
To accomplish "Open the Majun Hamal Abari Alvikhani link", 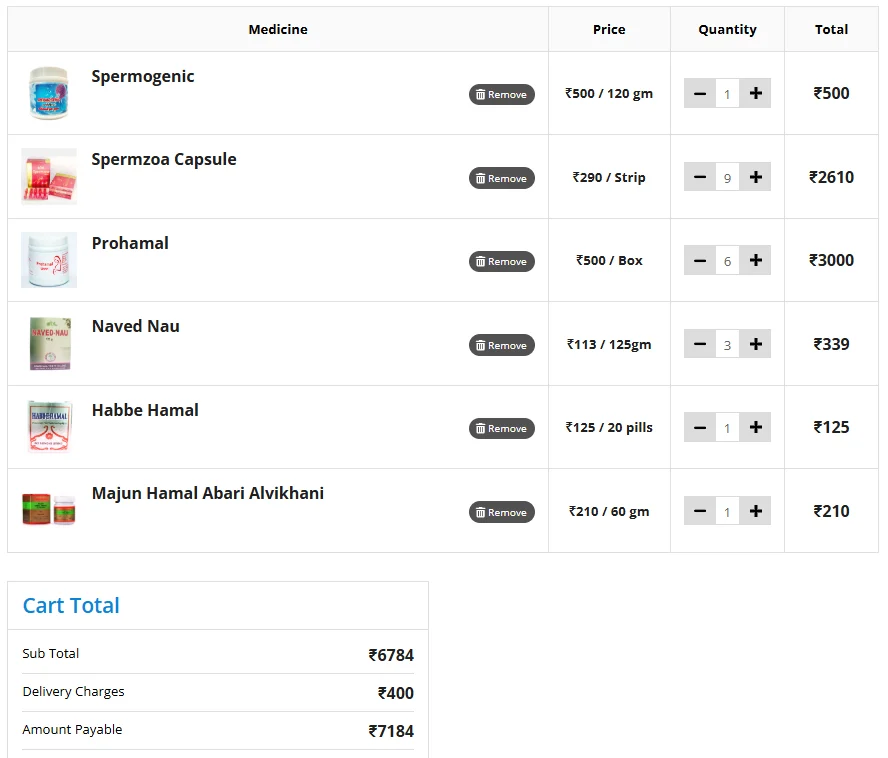I will pos(207,493).
